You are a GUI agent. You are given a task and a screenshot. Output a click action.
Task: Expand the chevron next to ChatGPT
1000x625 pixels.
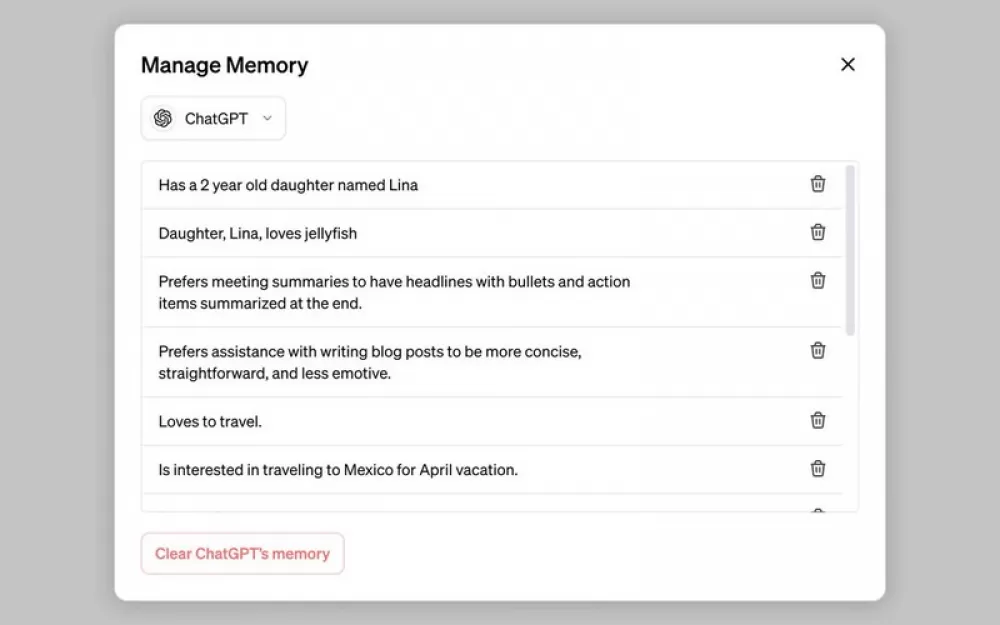[x=267, y=118]
